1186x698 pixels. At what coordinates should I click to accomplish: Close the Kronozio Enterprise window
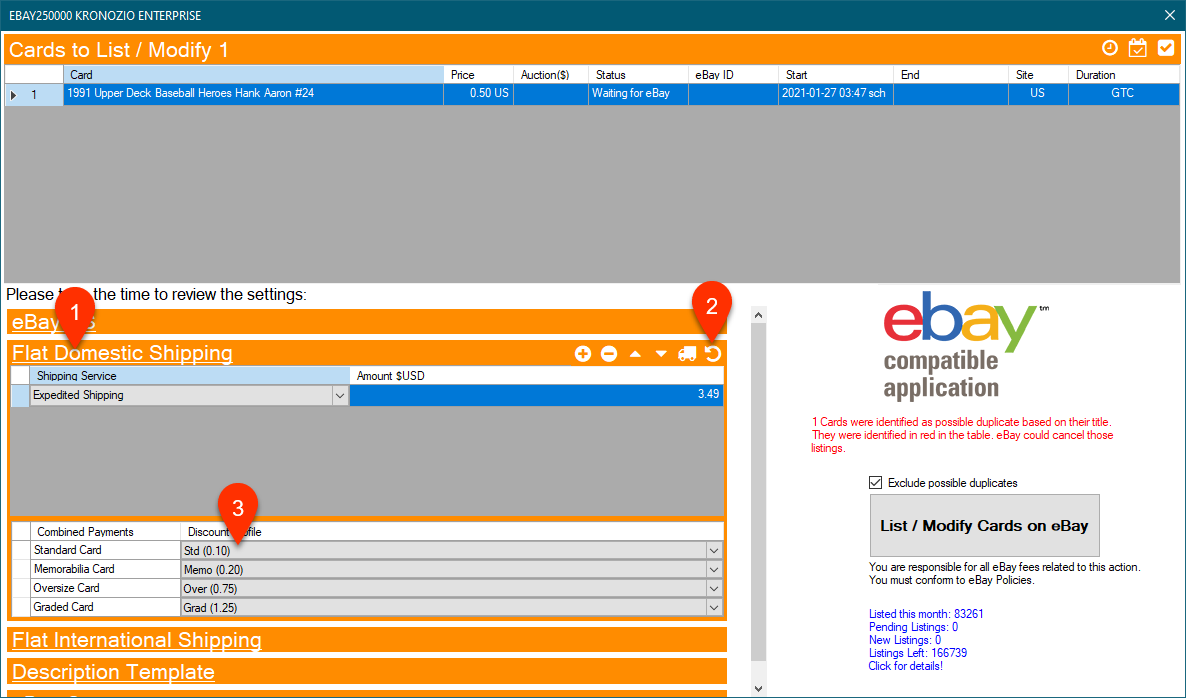coord(1169,15)
